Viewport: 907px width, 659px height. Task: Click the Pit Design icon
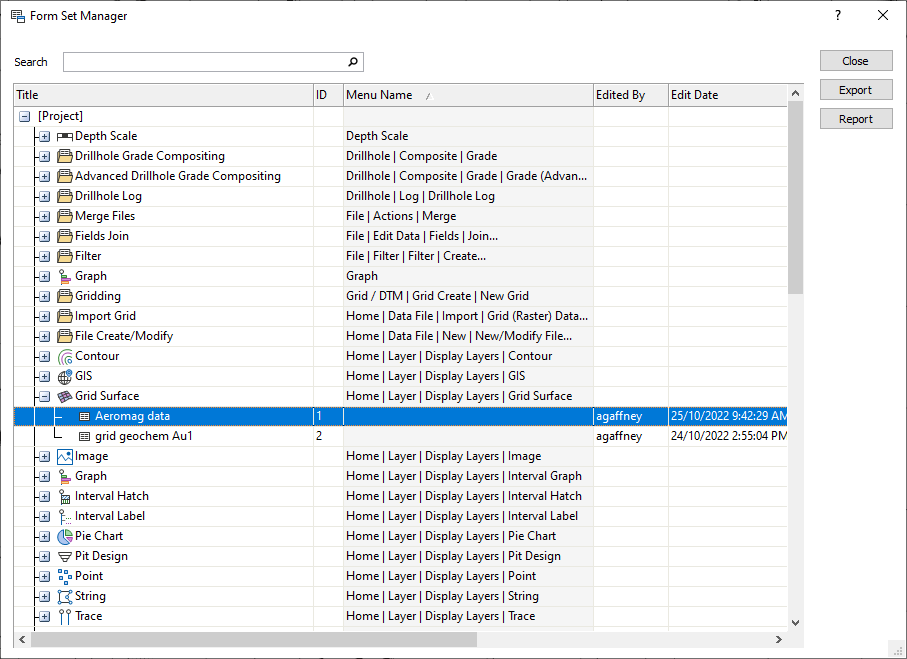65,556
